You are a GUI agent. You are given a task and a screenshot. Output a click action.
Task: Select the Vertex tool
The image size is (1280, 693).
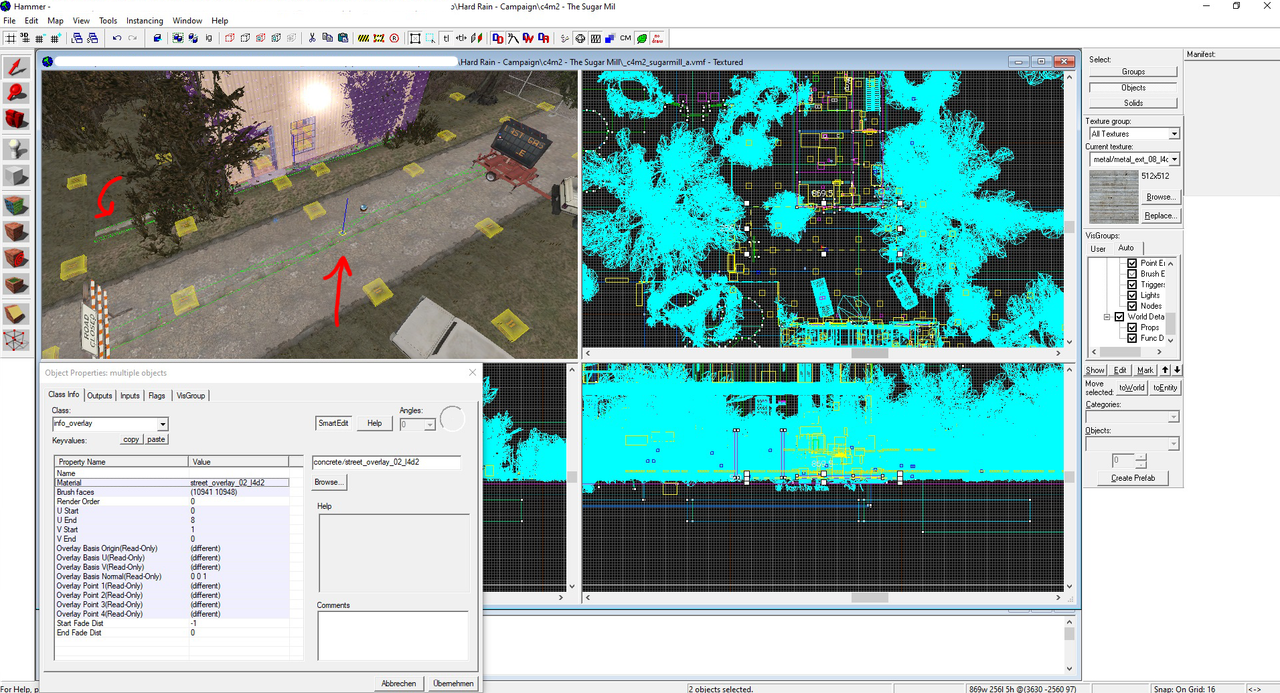pos(16,341)
